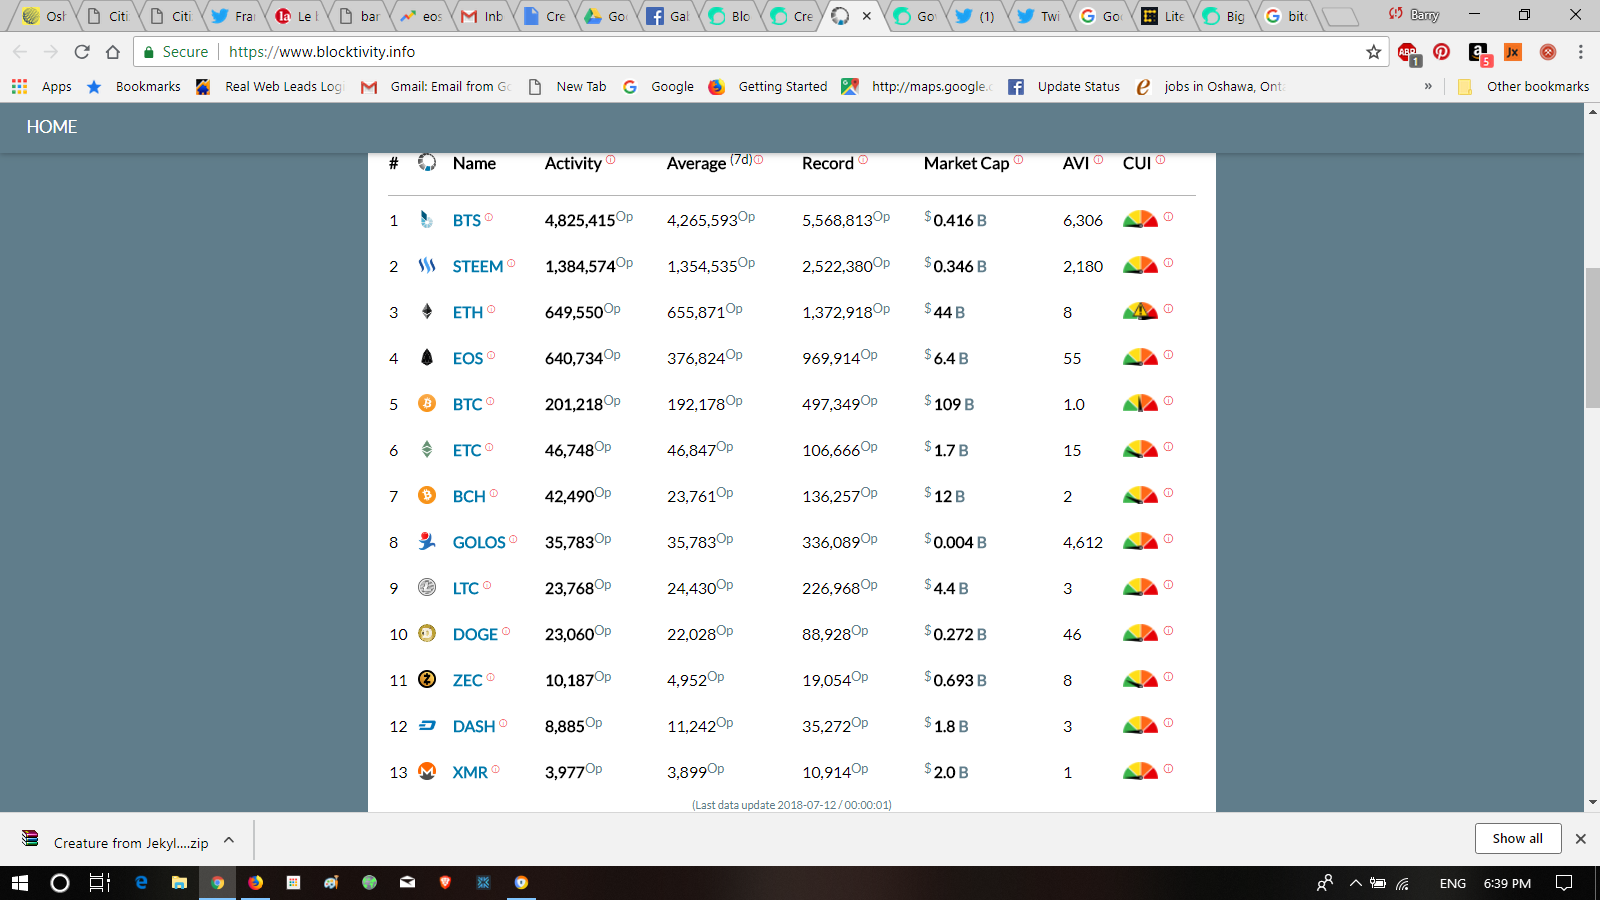
Task: Click the XMR coin logo icon
Action: (x=427, y=771)
